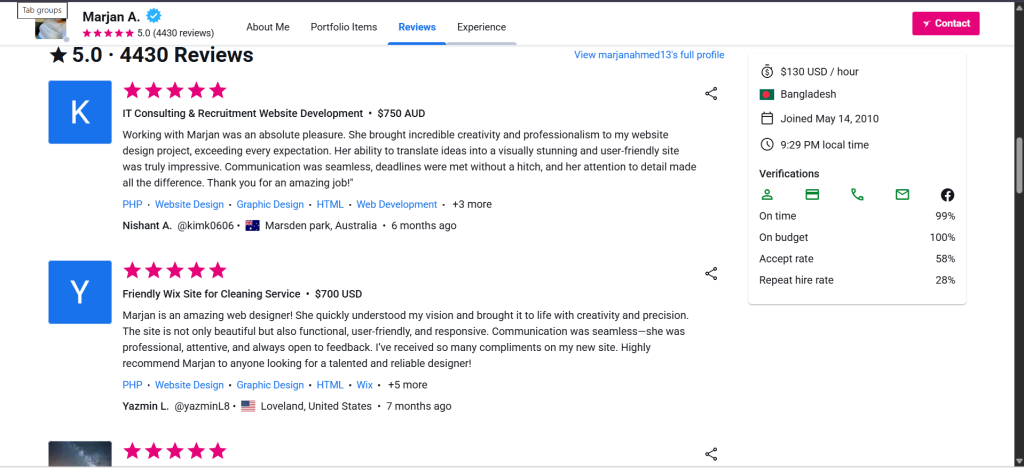Click the phone verified icon
The image size is (1024, 468).
(857, 195)
